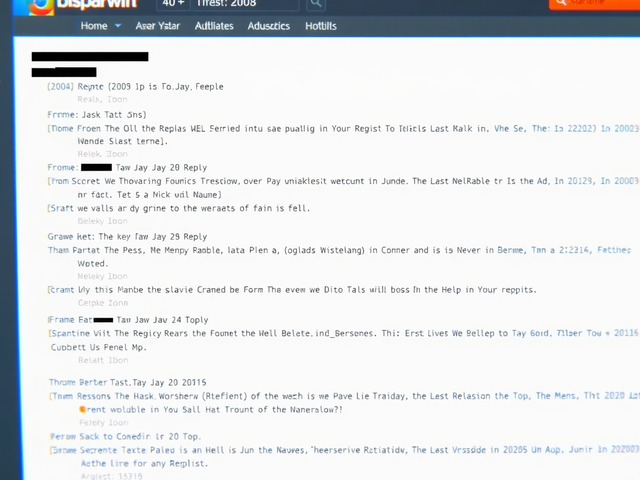The width and height of the screenshot is (640, 480).
Task: Open 'Throme Berber Tast.Tay Jay 20 20115' header
Action: point(127,382)
